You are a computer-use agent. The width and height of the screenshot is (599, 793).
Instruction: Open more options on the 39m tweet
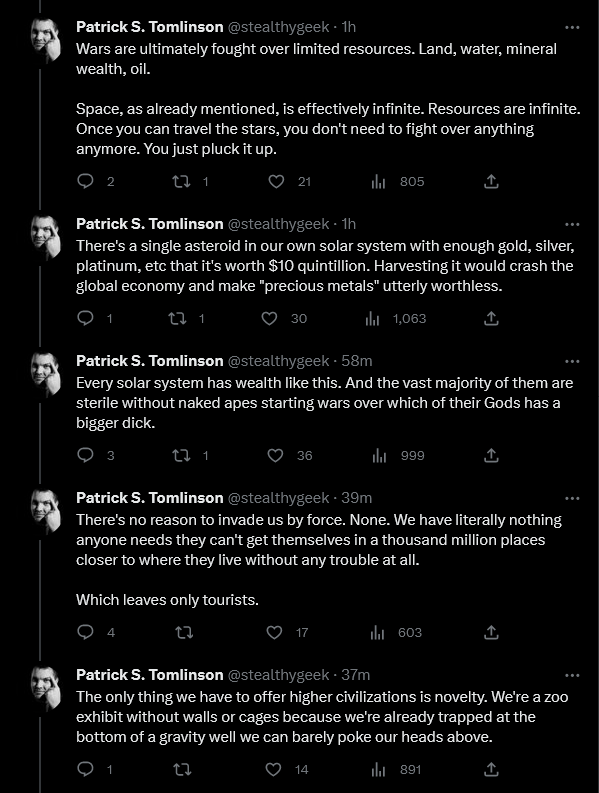point(572,498)
